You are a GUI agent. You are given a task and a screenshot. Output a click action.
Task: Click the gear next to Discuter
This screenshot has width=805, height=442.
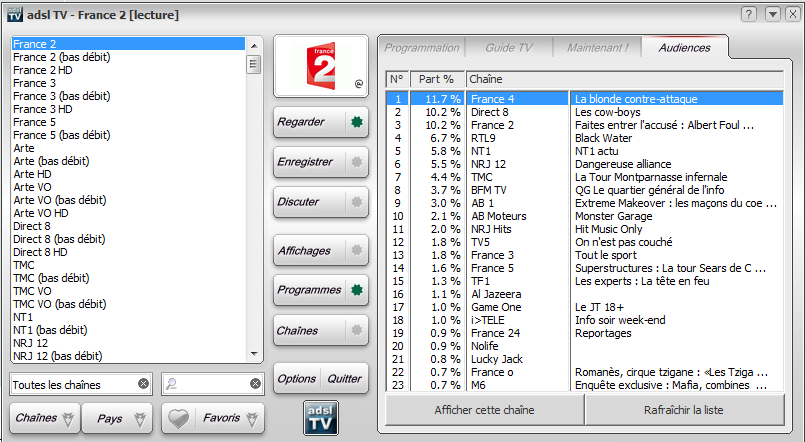coord(357,202)
